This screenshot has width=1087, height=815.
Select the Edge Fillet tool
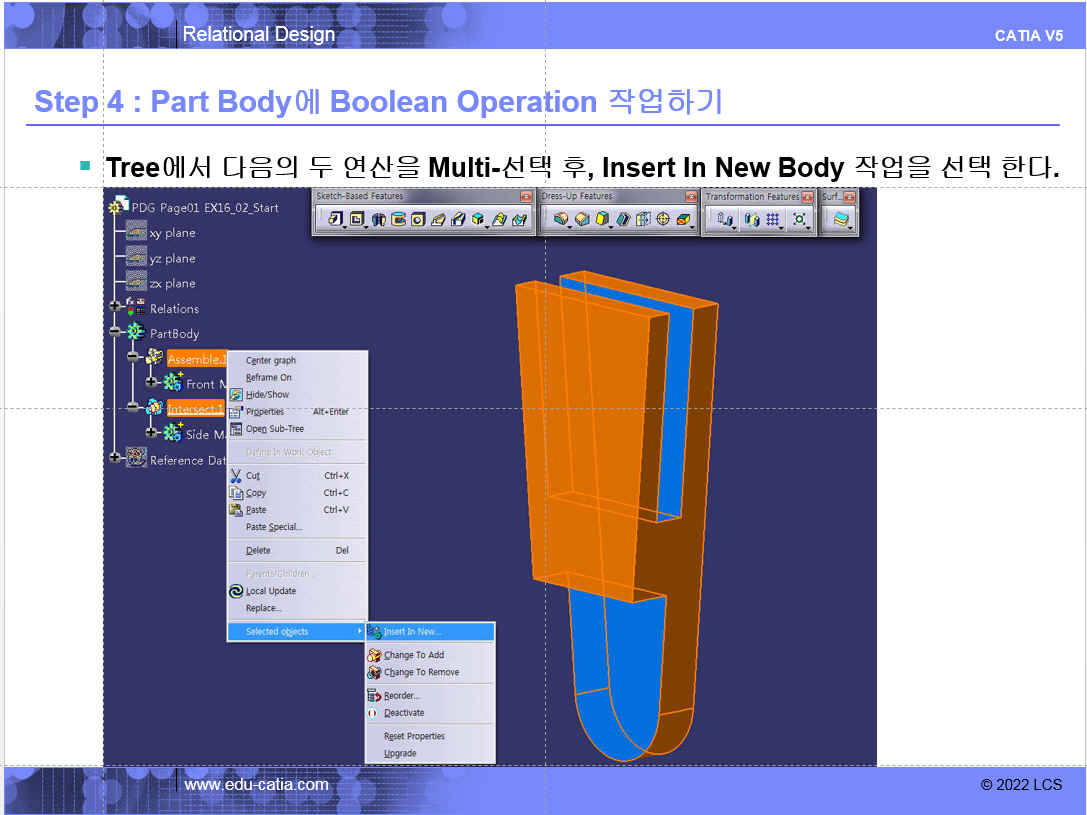tap(560, 219)
